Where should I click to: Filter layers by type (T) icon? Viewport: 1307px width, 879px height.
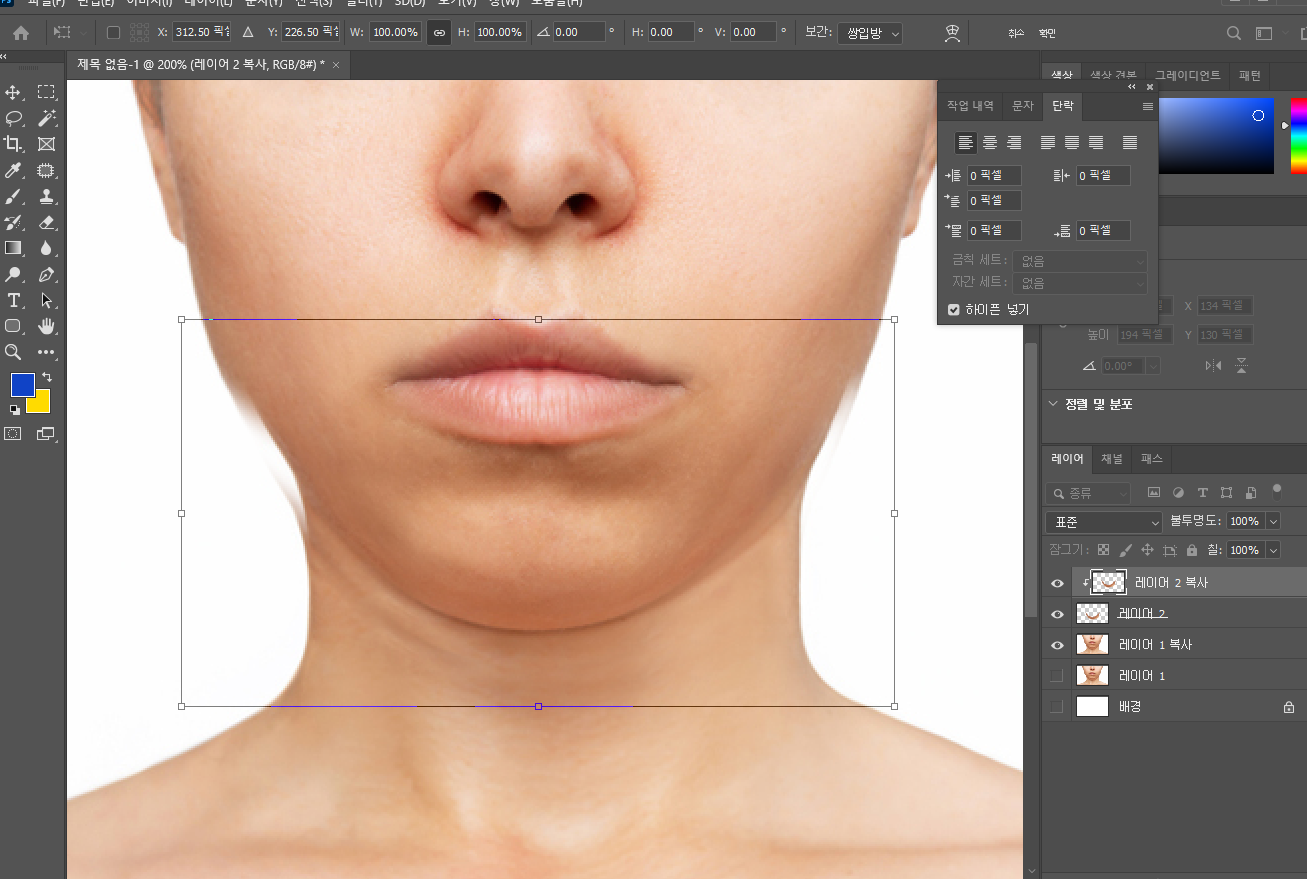1202,492
